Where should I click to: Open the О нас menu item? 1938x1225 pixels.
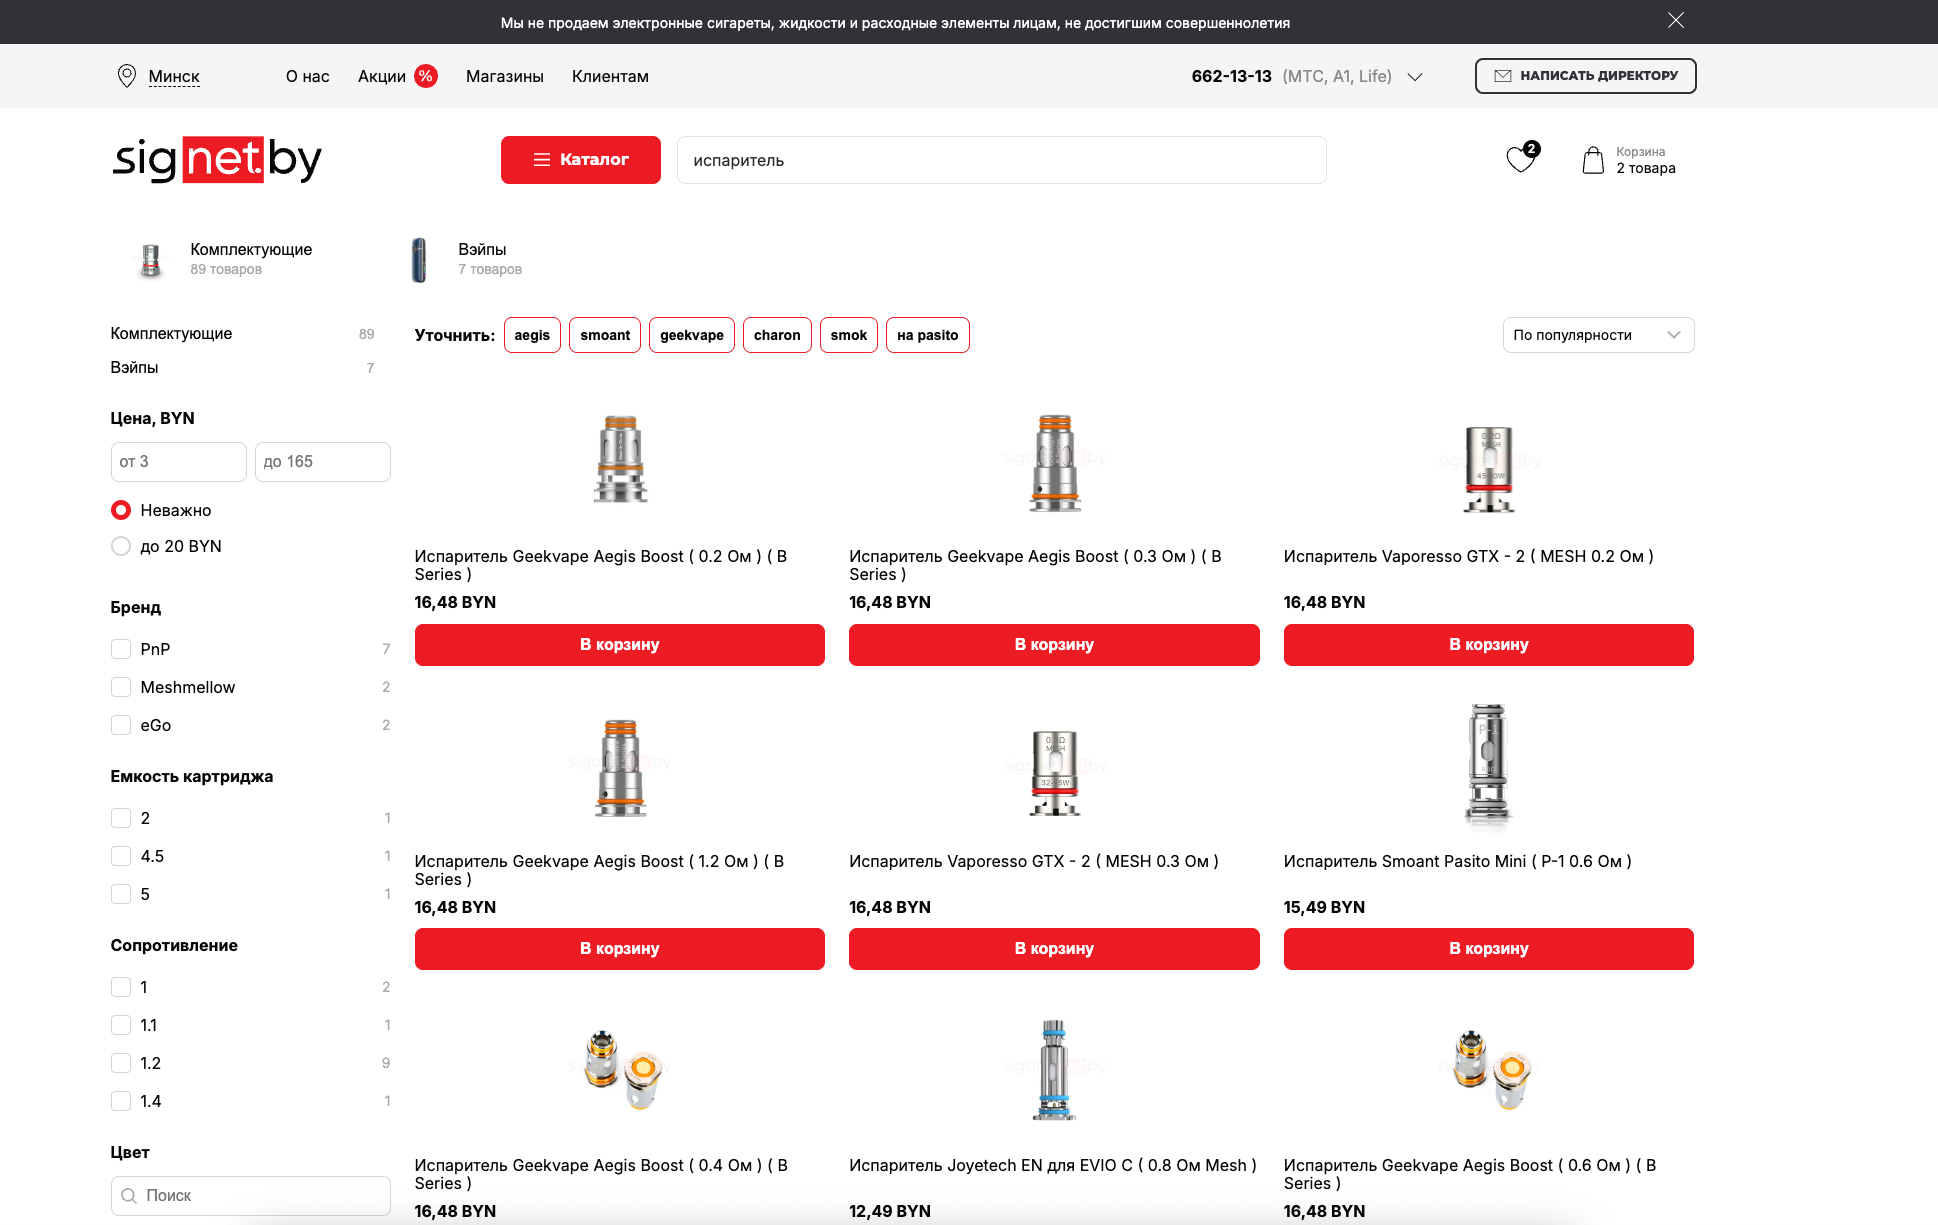(x=307, y=76)
